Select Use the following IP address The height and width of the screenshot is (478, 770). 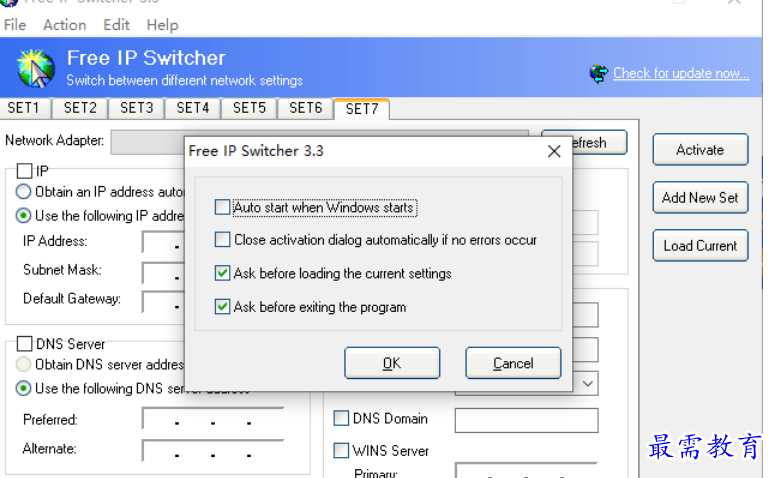point(23,216)
